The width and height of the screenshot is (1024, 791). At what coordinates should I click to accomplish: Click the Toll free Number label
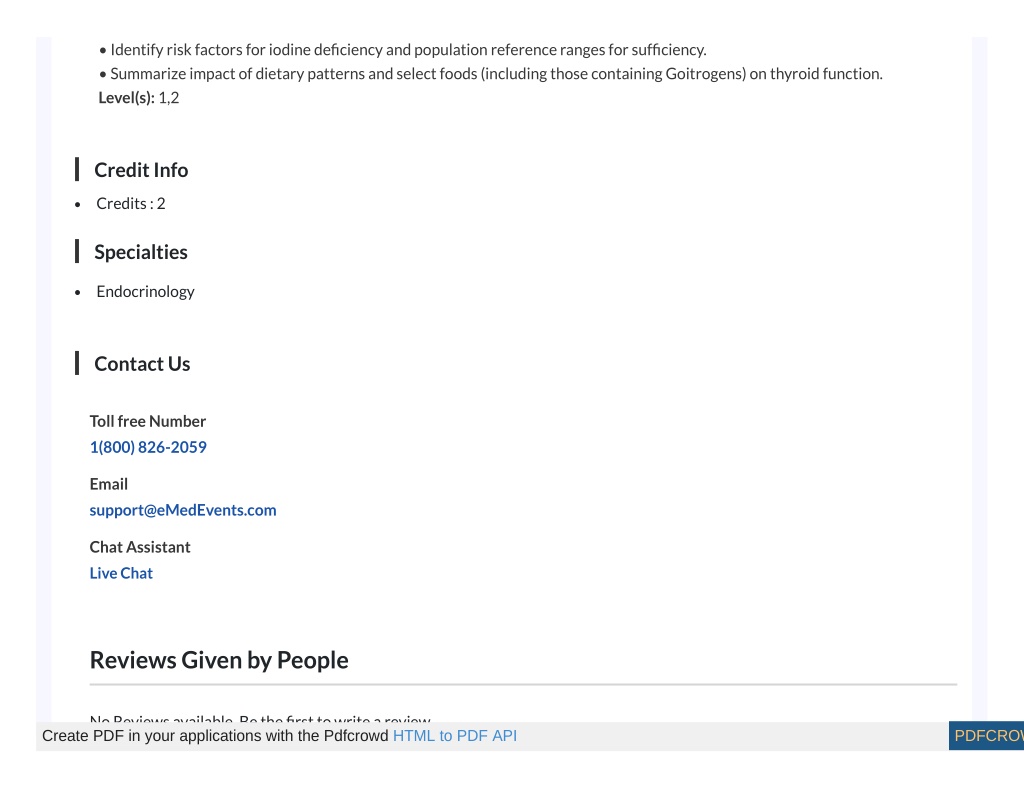tap(148, 421)
